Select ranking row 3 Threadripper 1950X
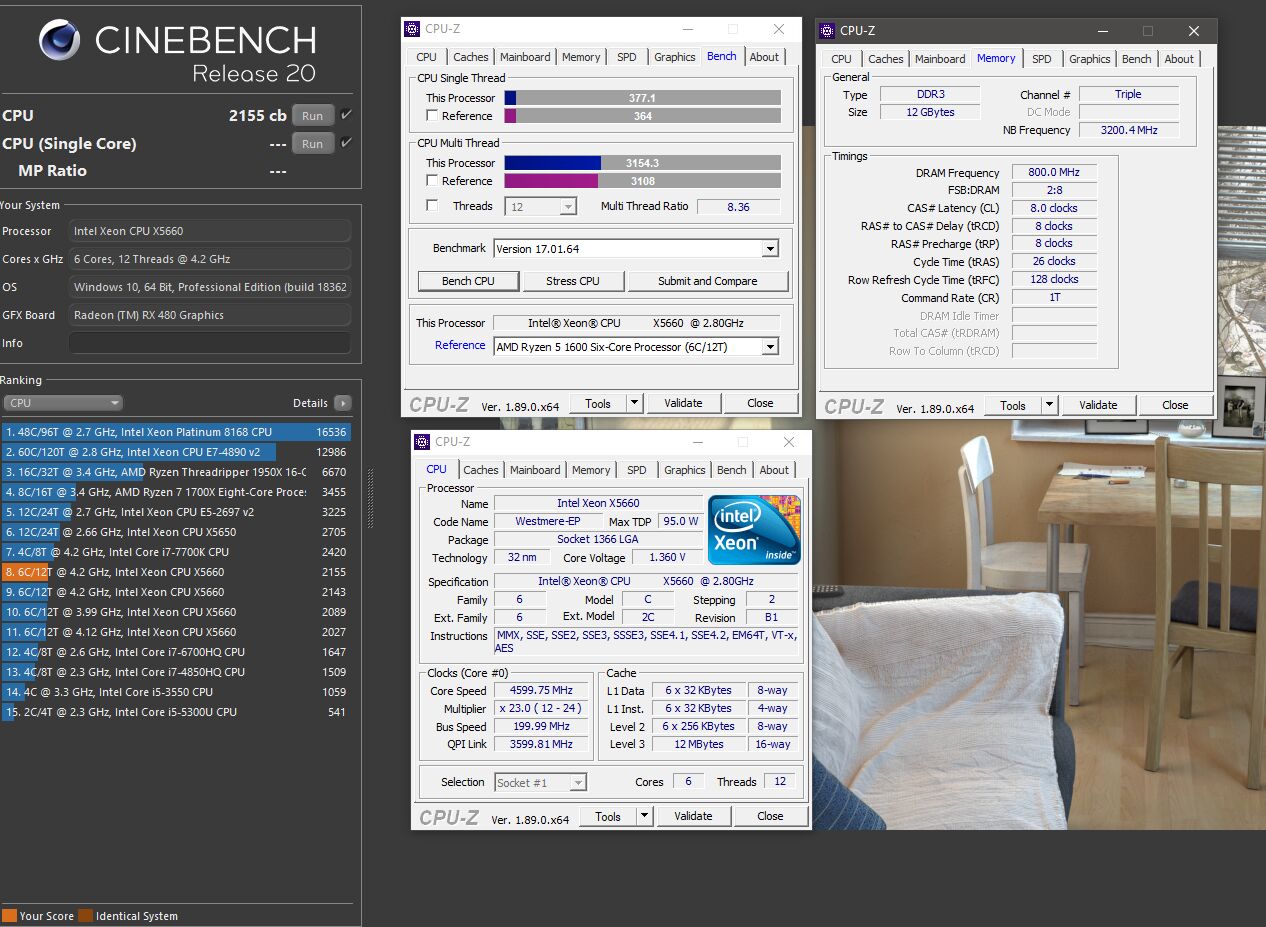Screen dimensions: 1266x927 (176, 472)
